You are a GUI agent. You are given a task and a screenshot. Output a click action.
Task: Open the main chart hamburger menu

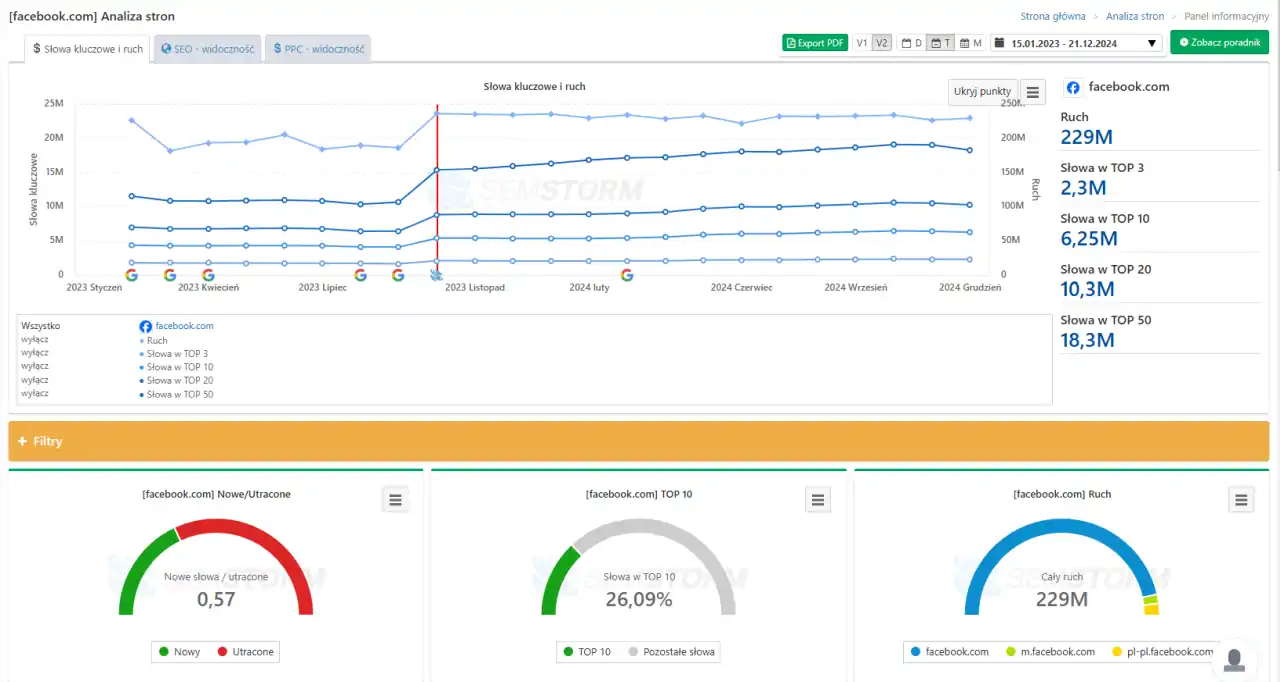click(x=1033, y=92)
